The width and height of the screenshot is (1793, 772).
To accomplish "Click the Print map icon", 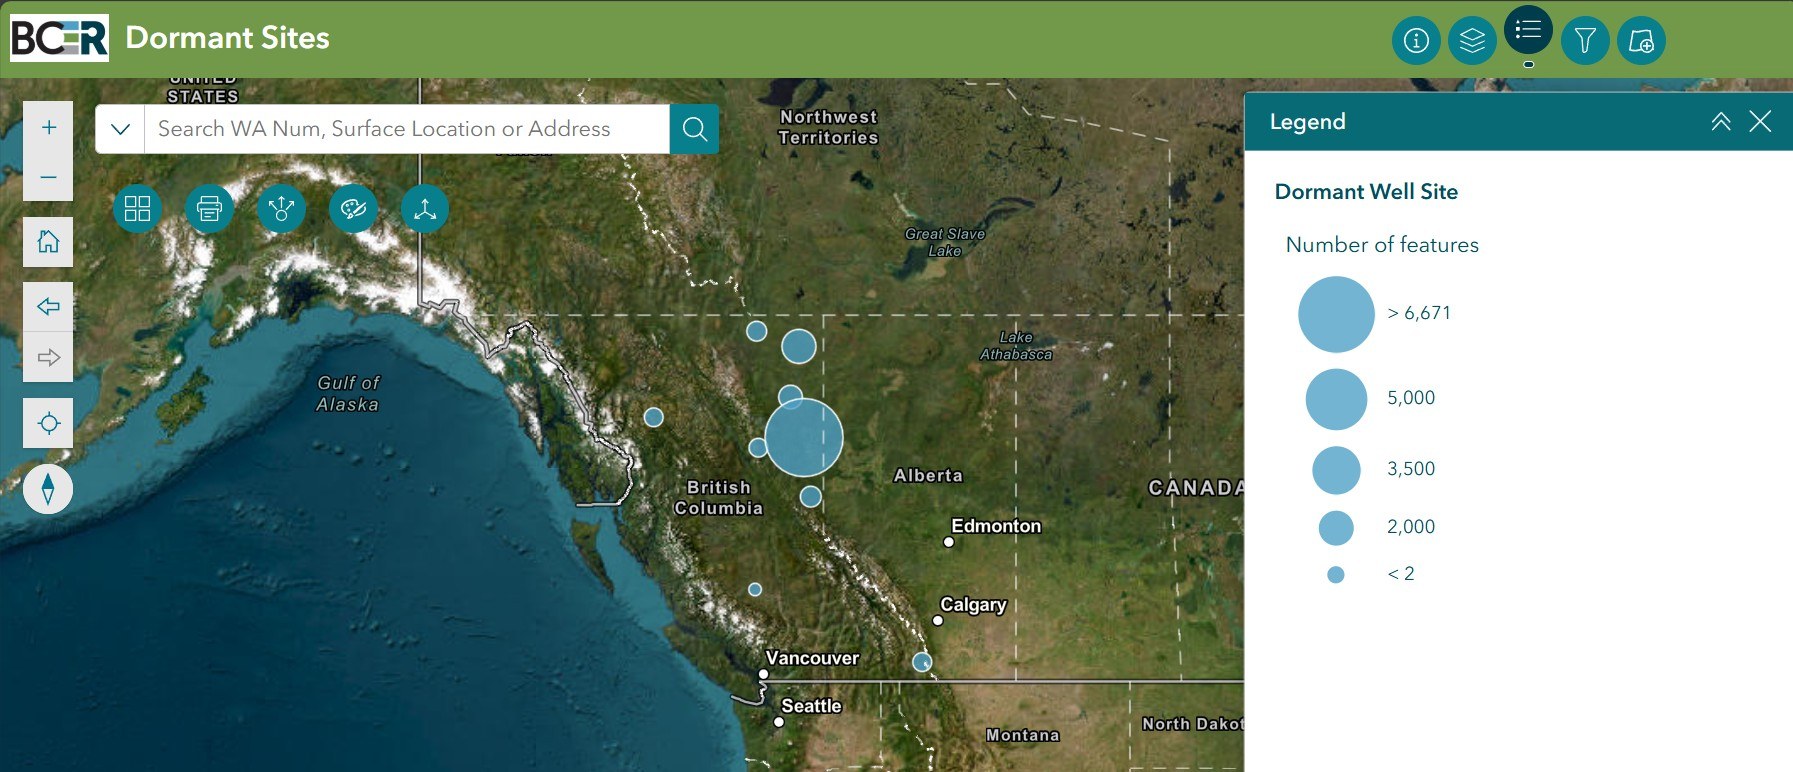I will 209,209.
